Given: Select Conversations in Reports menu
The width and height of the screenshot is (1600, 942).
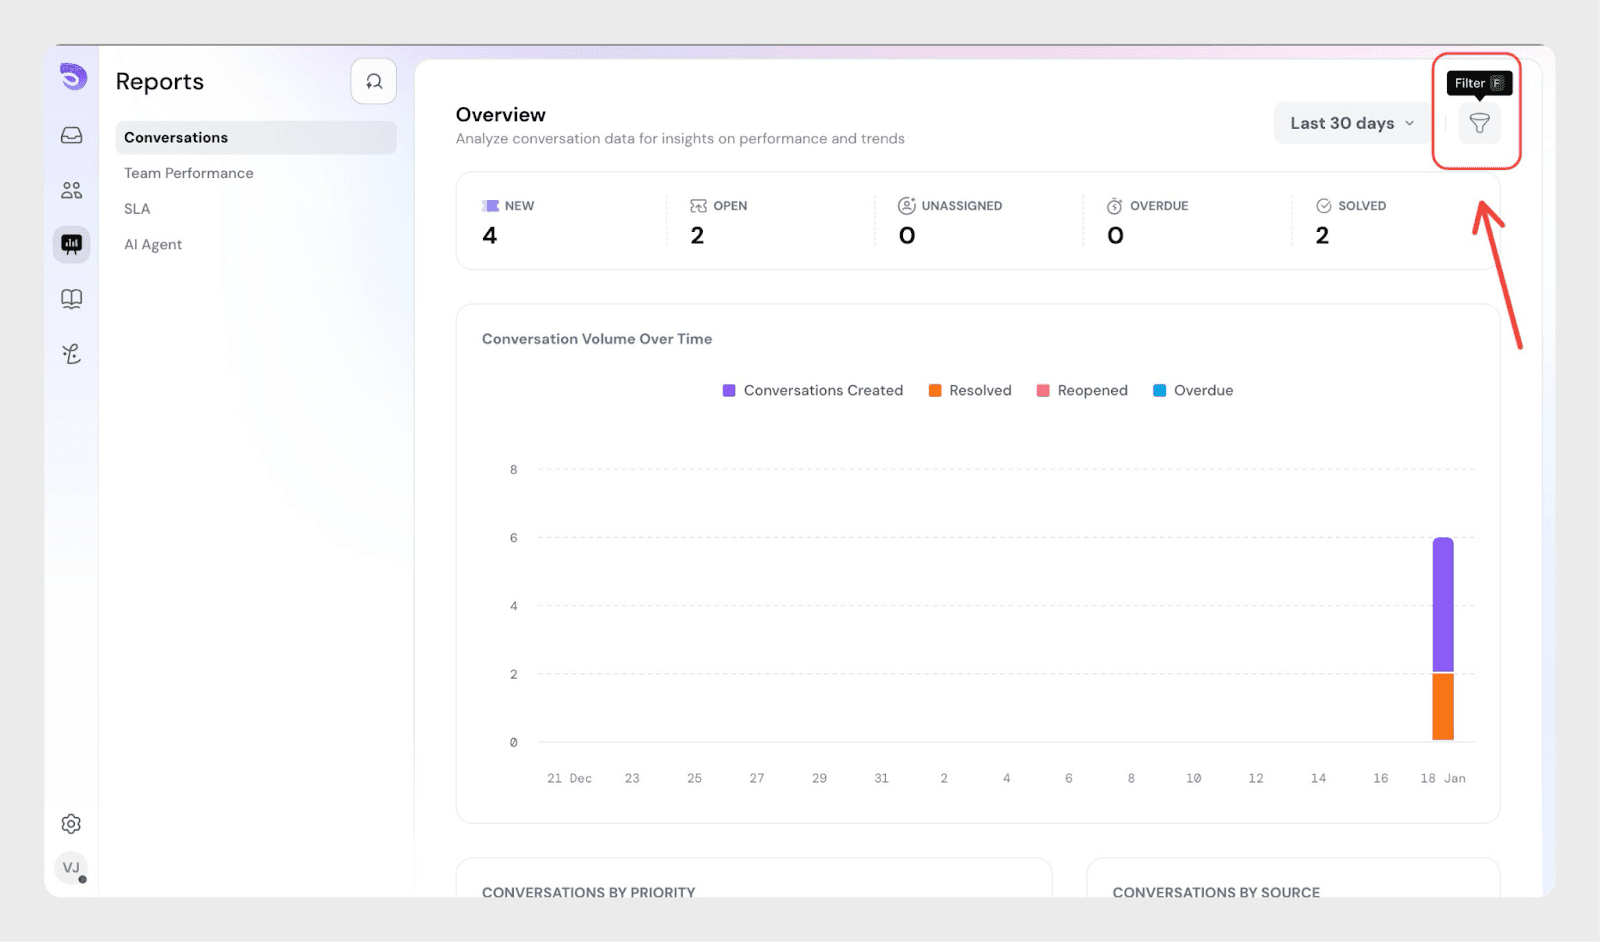Looking at the screenshot, I should 176,138.
